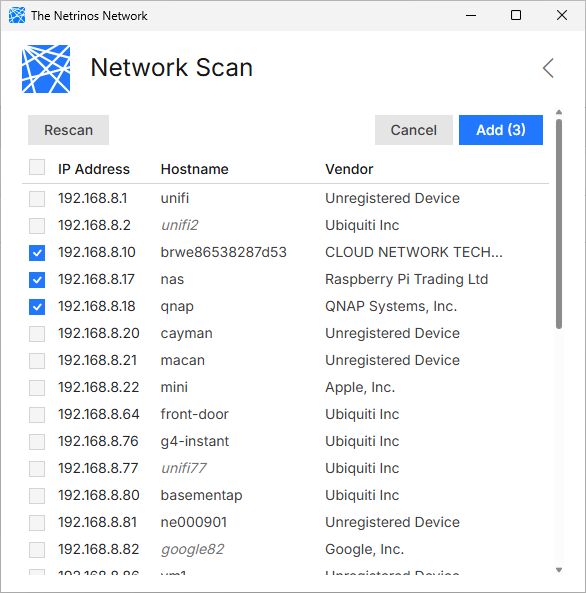Click the scrollbar down arrow
This screenshot has width=586, height=593.
pos(559,570)
